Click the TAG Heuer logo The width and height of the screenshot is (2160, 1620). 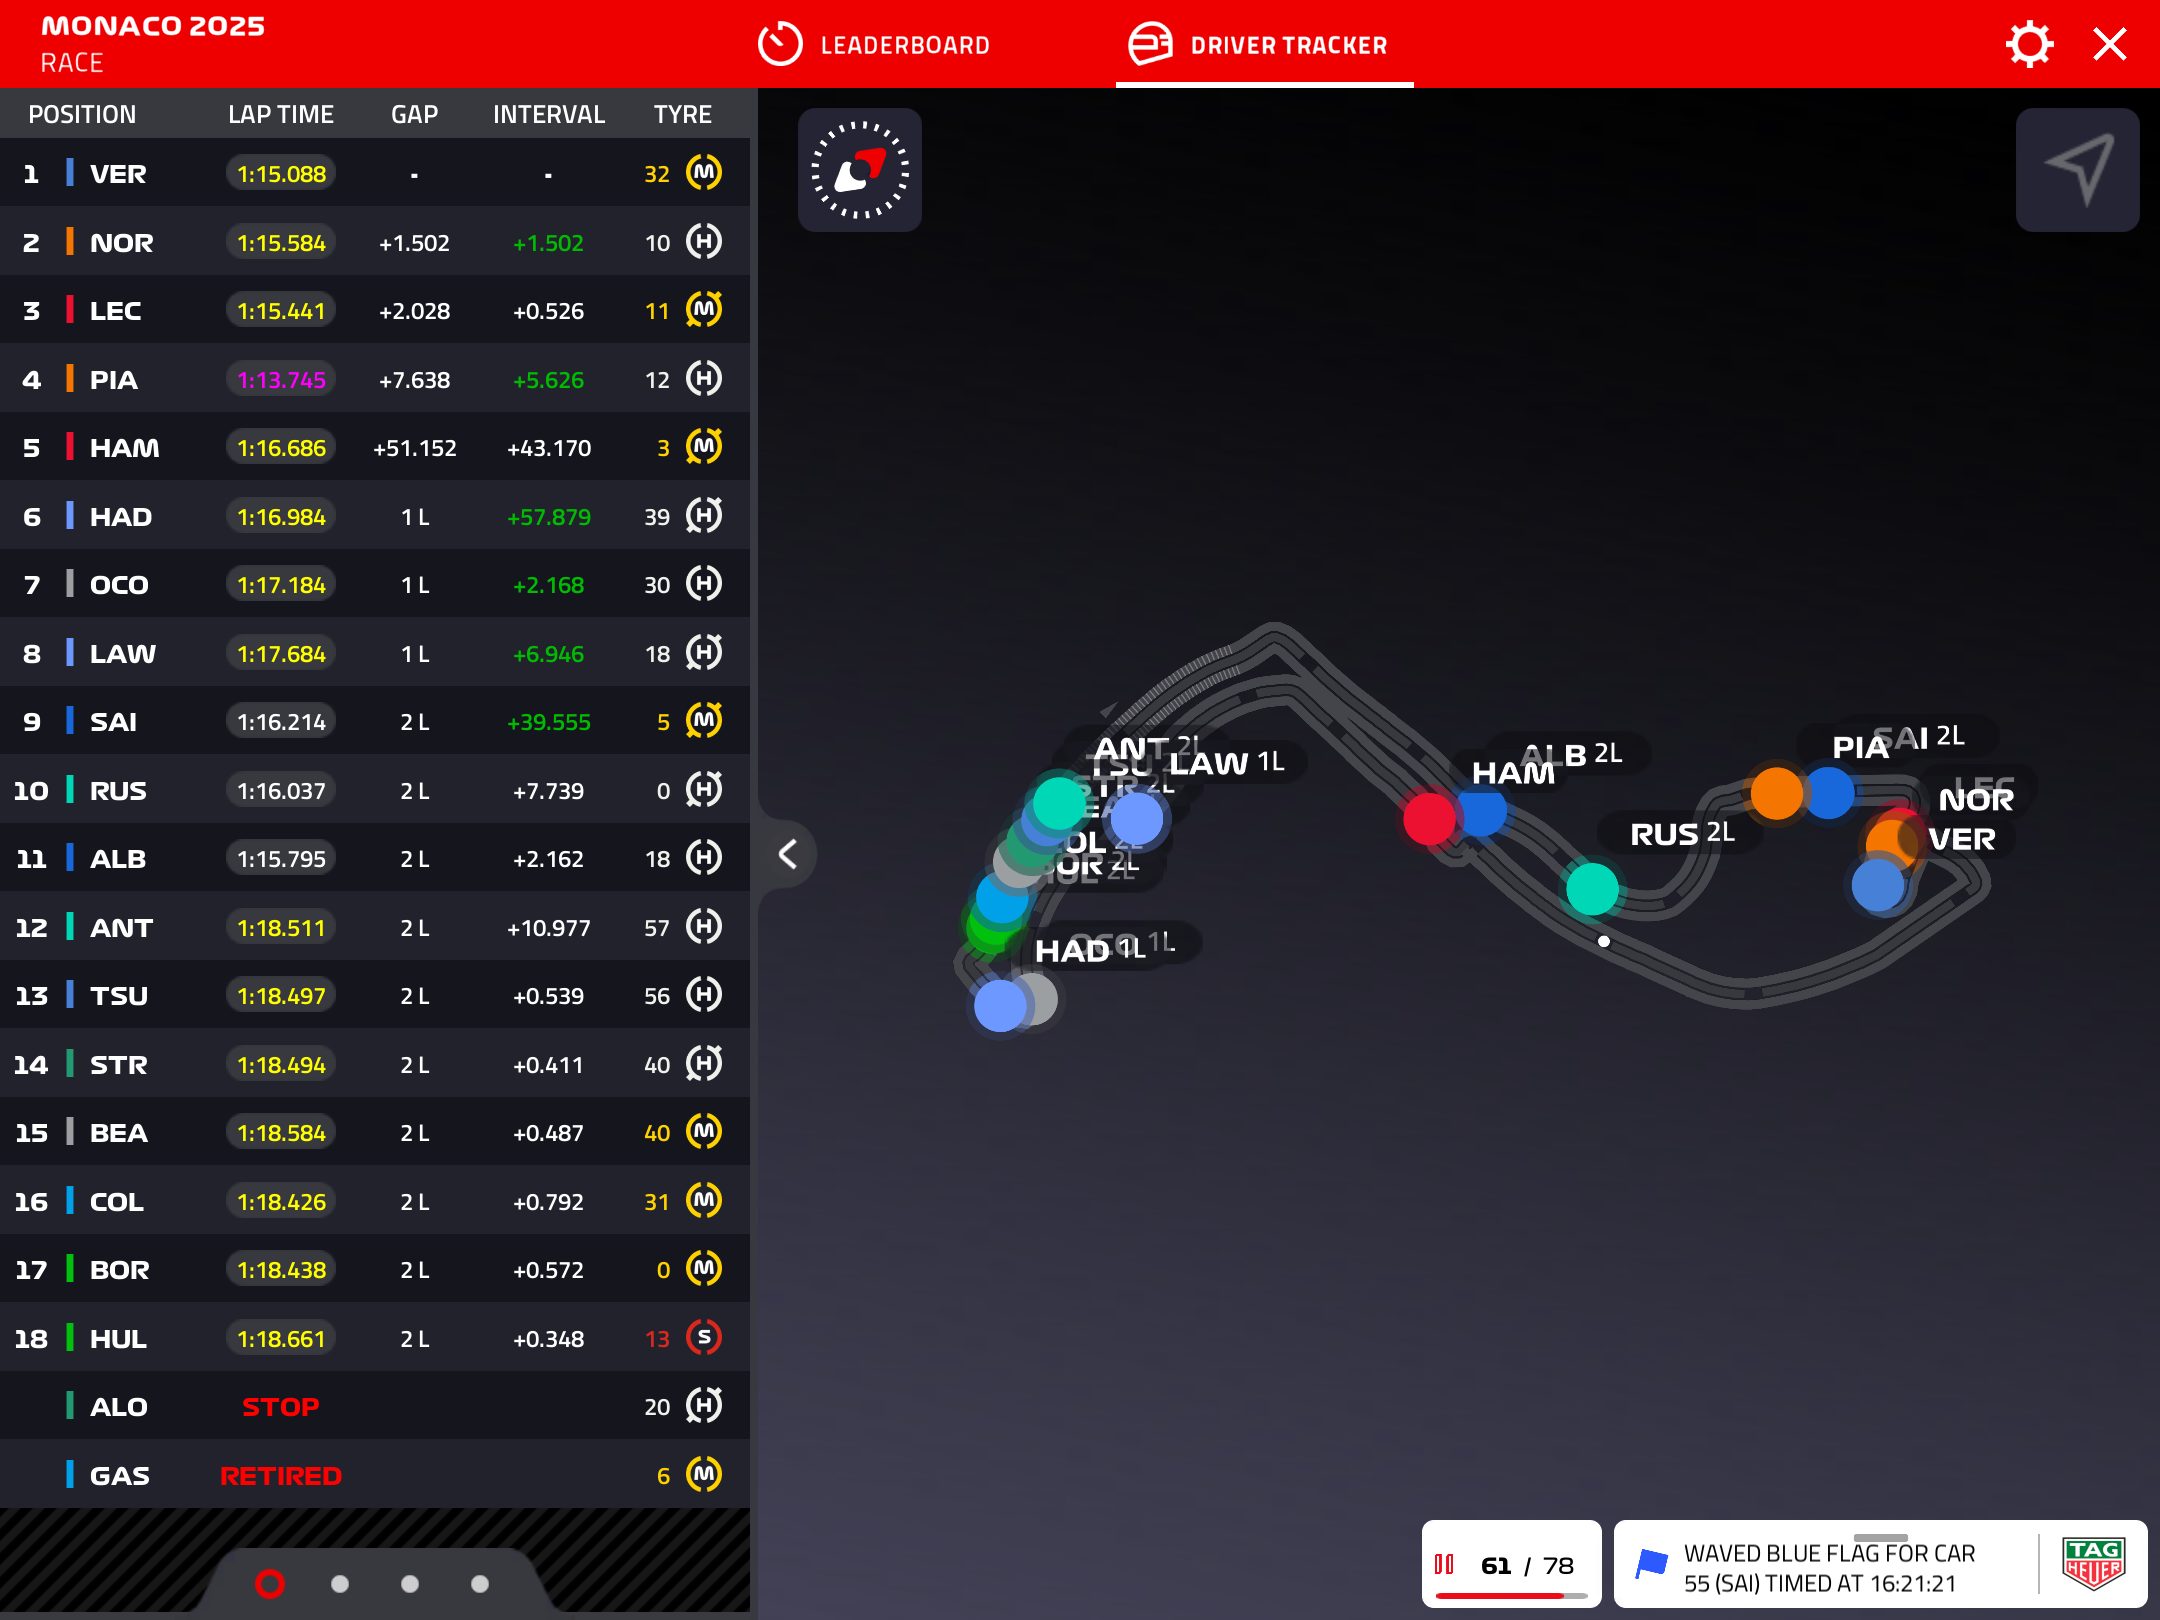(2093, 1565)
